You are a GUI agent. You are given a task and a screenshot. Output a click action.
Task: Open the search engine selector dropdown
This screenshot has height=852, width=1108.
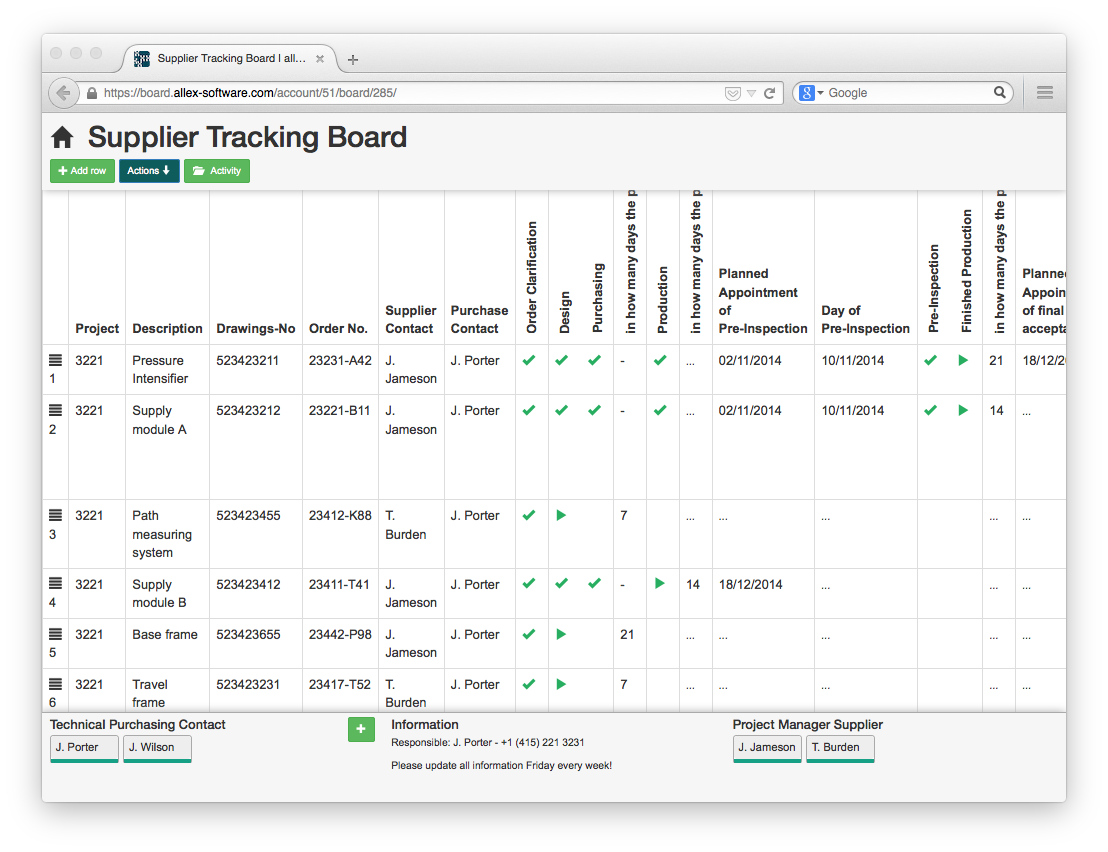coord(811,93)
